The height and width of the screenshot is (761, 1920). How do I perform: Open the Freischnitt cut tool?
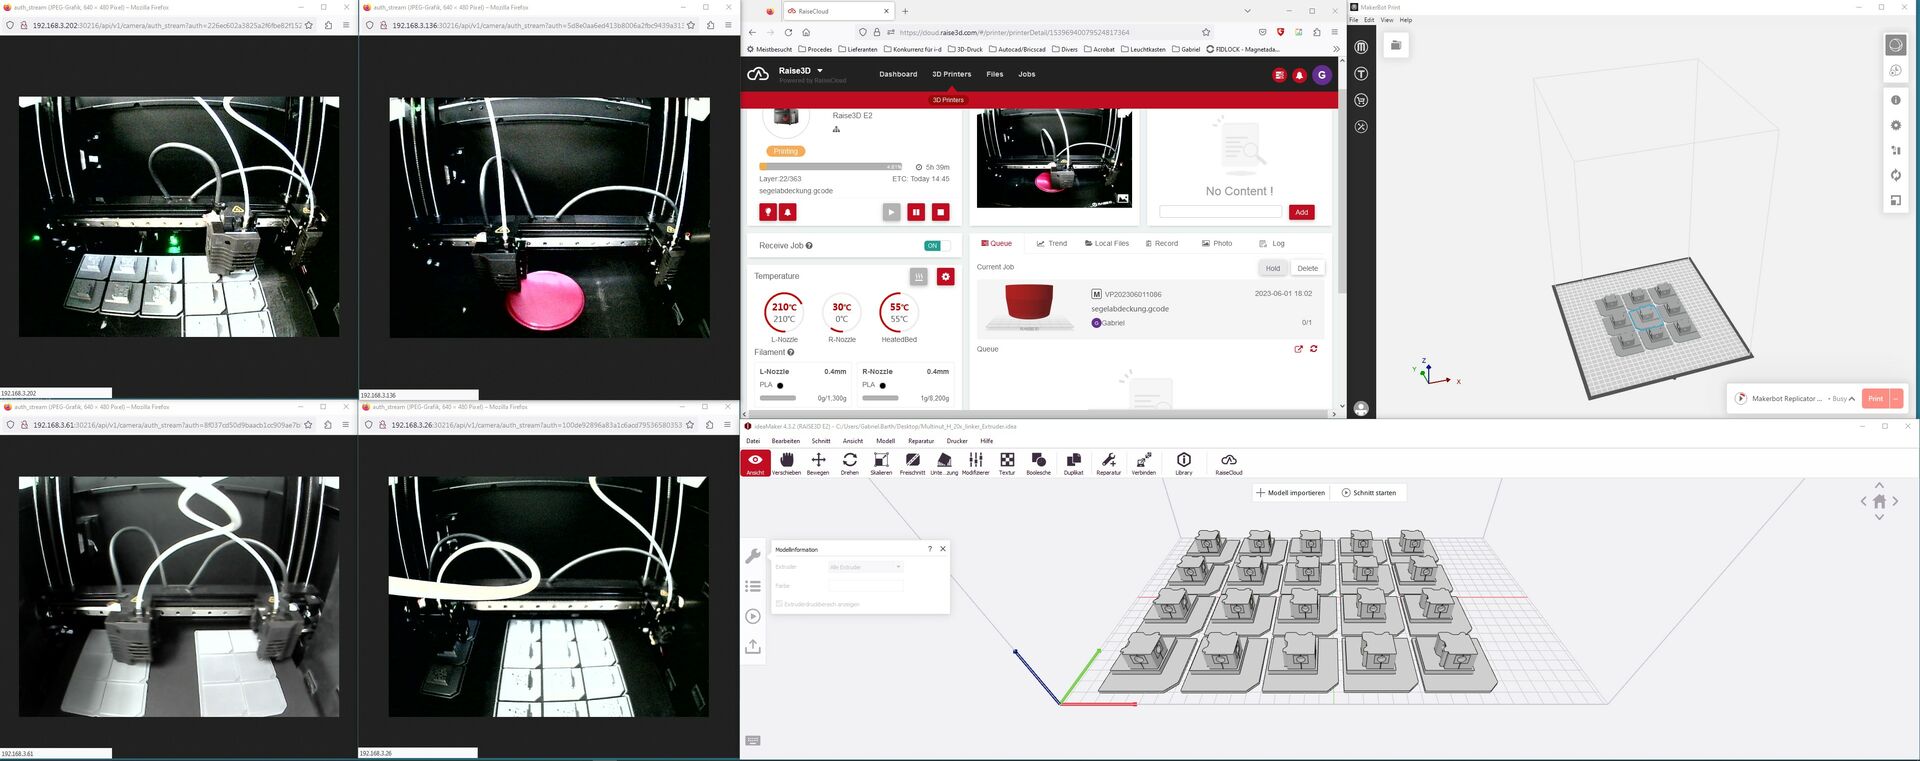[x=912, y=463]
